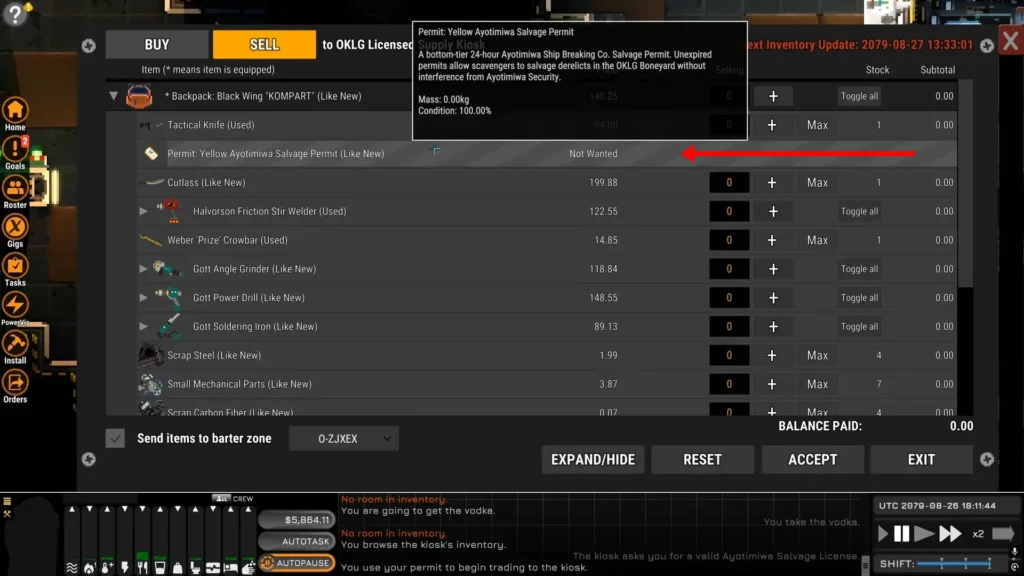Click the EXIT button
The image size is (1024, 576).
(x=921, y=460)
